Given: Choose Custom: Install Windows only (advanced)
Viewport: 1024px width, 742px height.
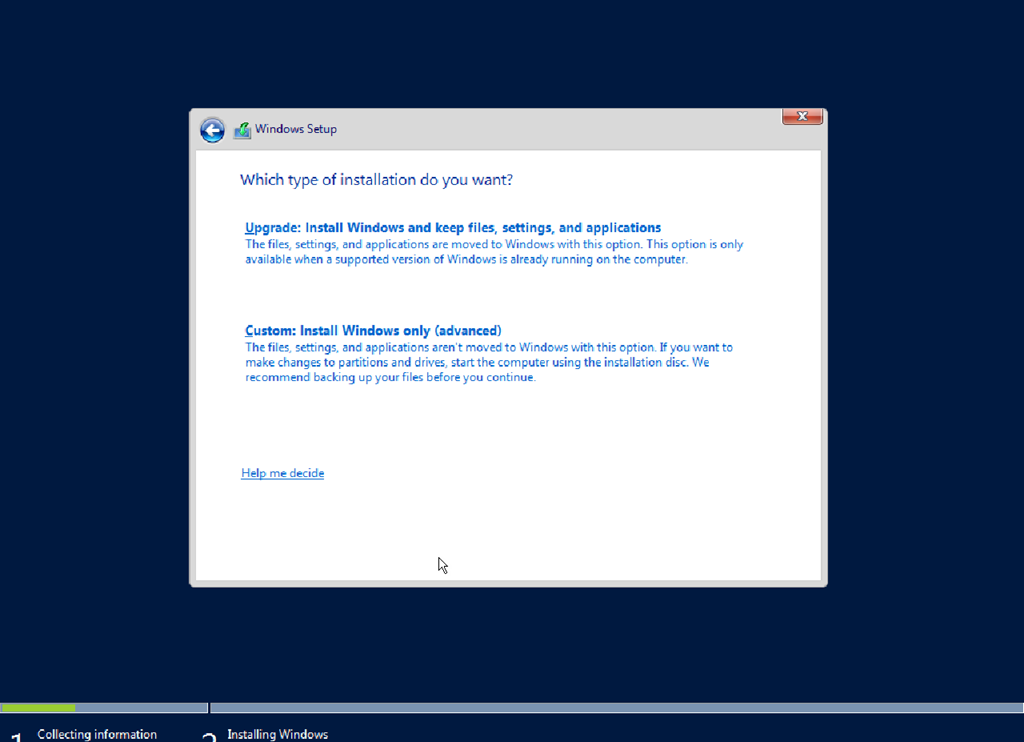Looking at the screenshot, I should coord(373,331).
